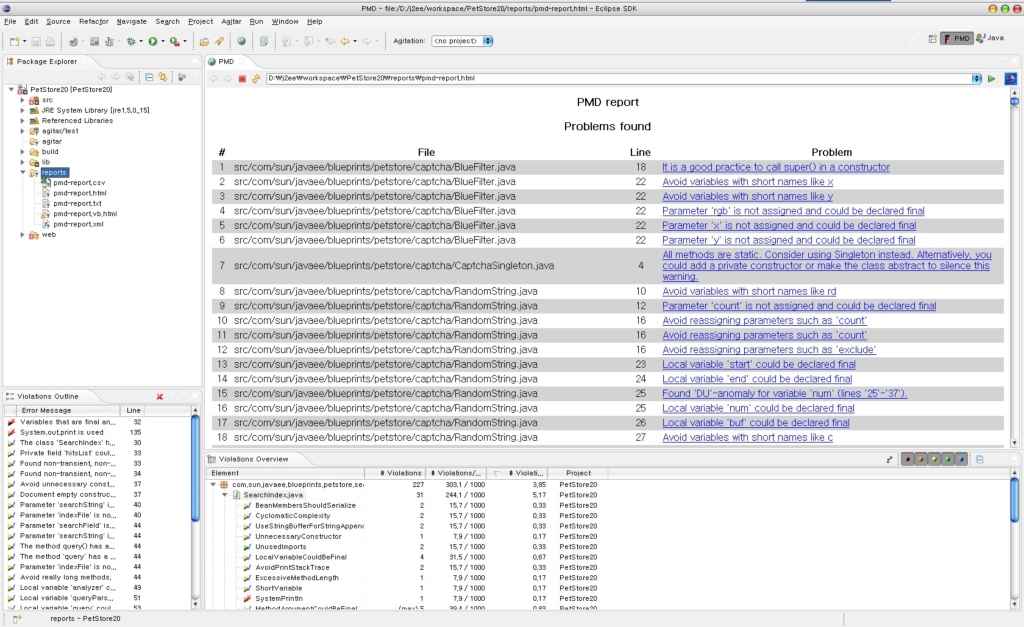Click the Run External Tools icon

tap(174, 41)
